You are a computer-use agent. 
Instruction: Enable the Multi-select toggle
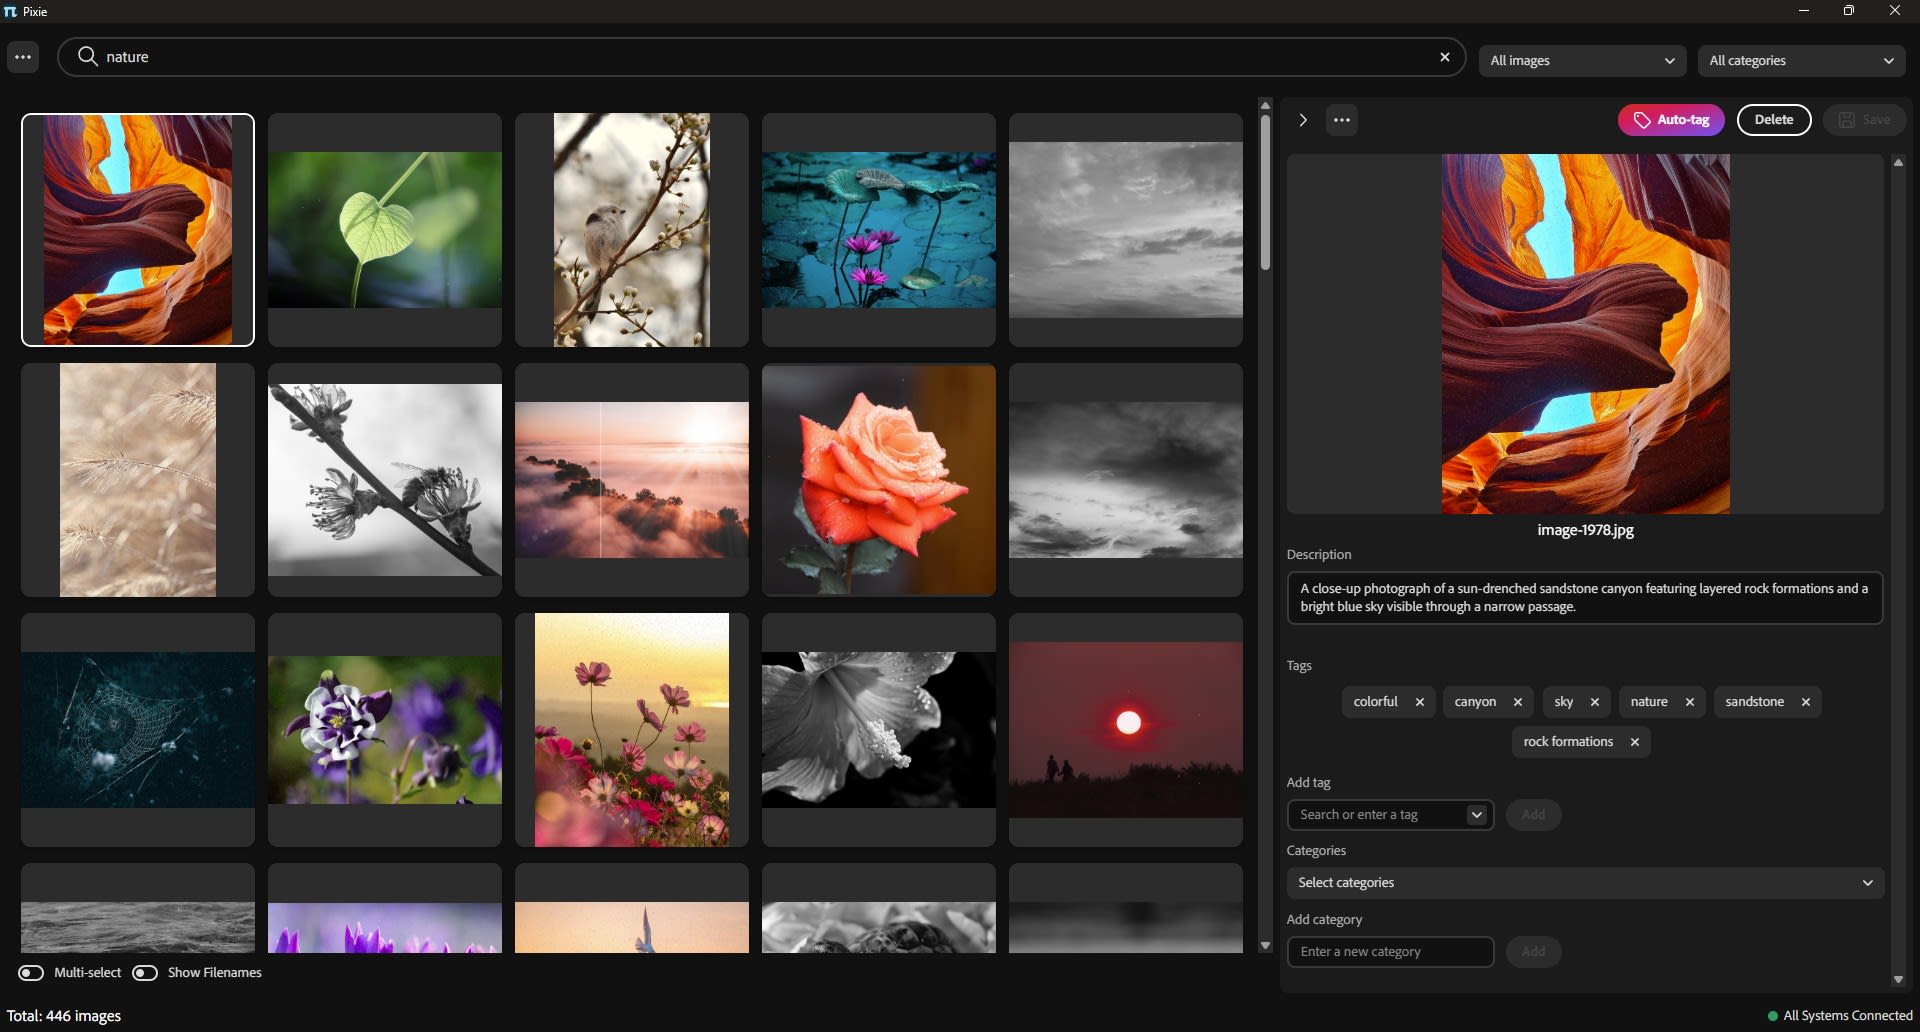pos(31,973)
